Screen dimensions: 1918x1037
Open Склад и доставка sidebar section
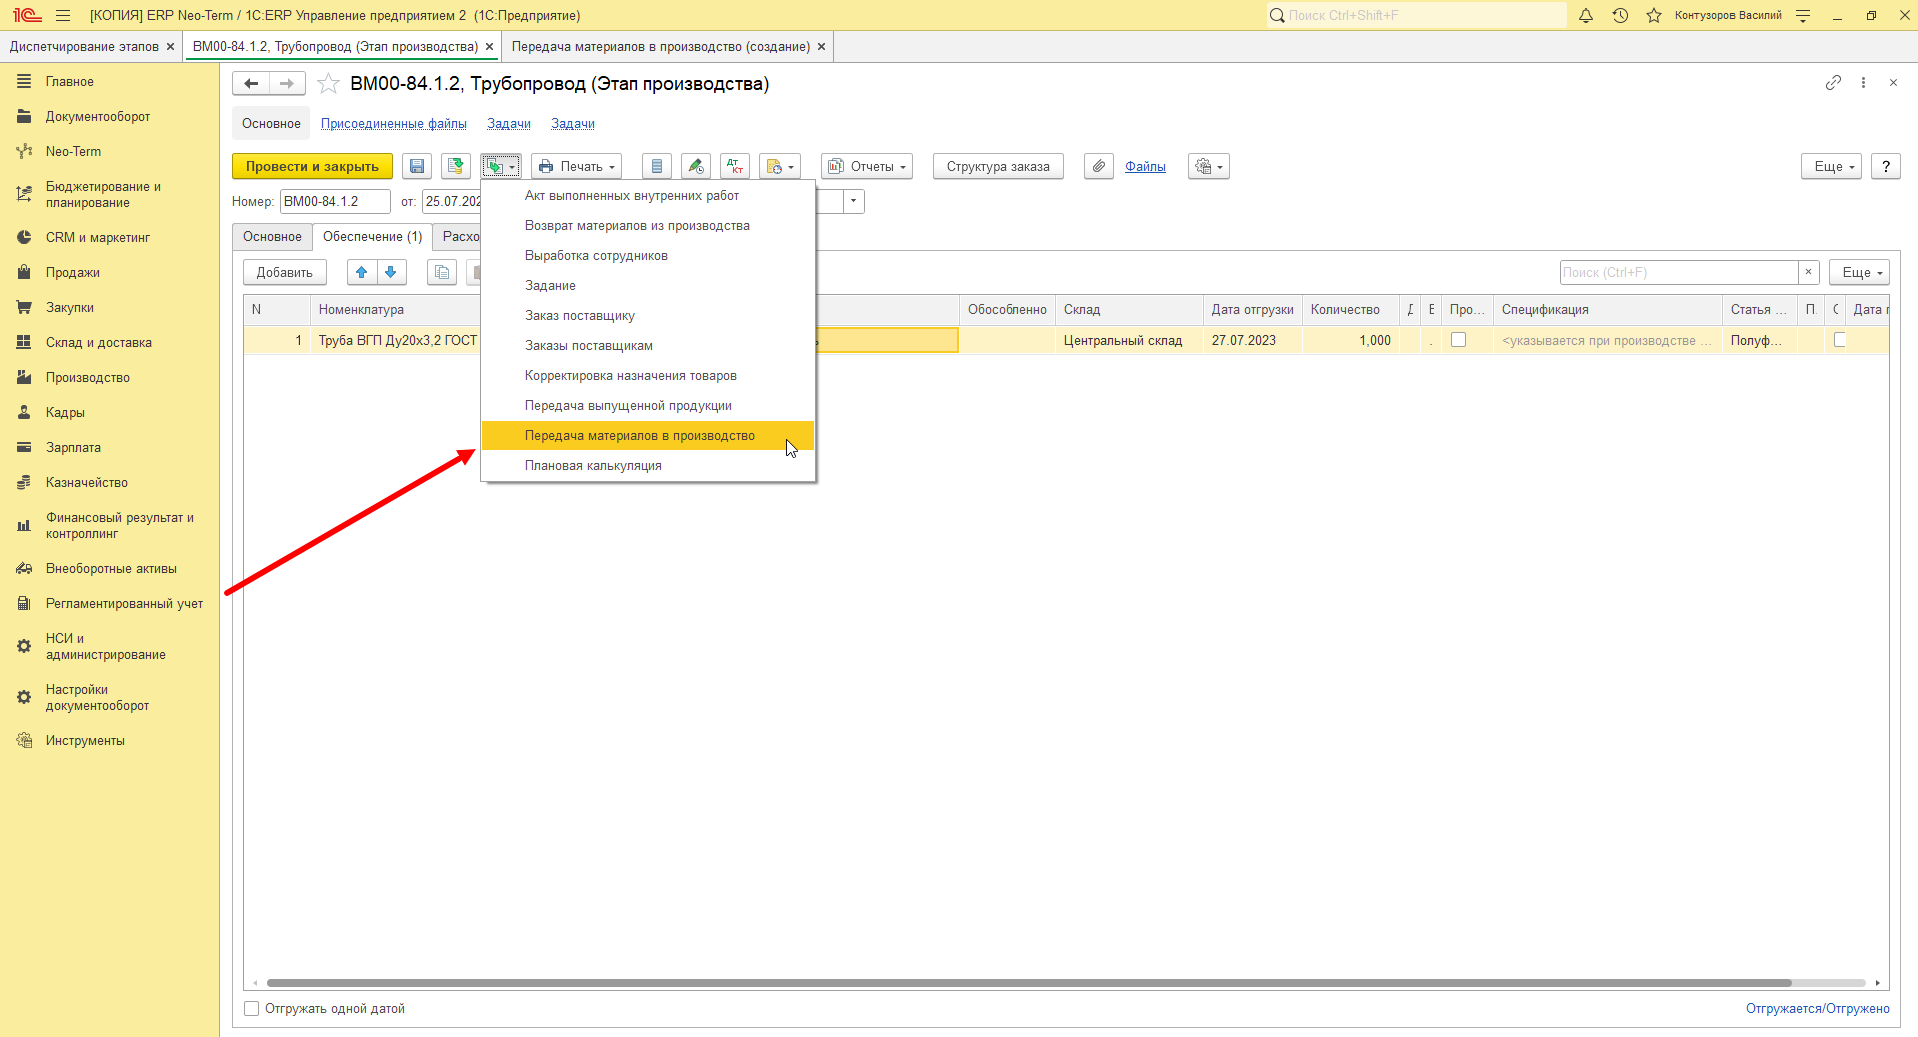(x=98, y=342)
